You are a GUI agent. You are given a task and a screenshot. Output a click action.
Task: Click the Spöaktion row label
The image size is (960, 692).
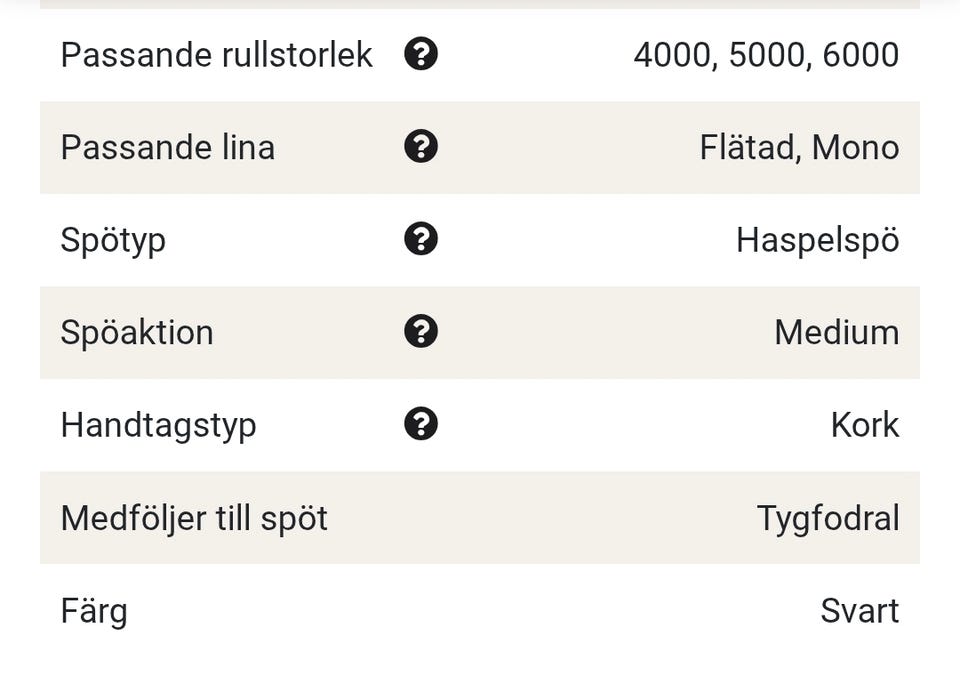[x=137, y=333]
